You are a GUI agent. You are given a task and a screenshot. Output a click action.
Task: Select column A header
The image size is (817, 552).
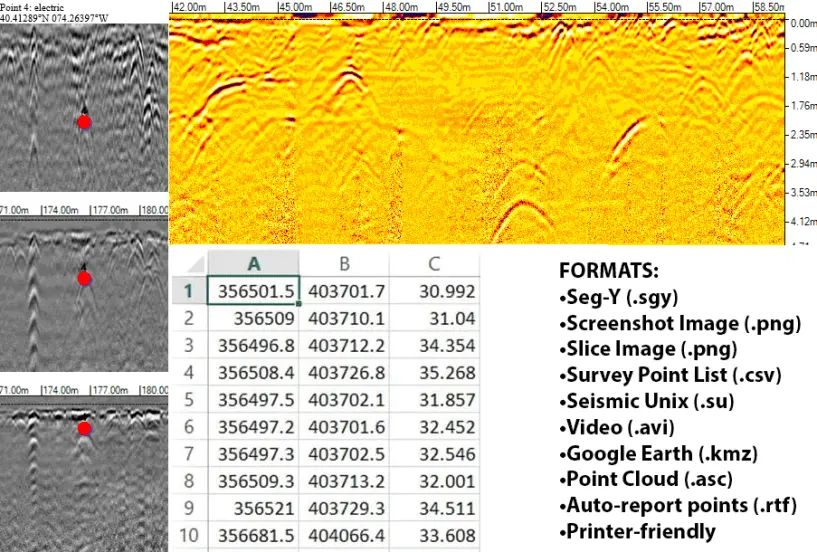point(254,264)
